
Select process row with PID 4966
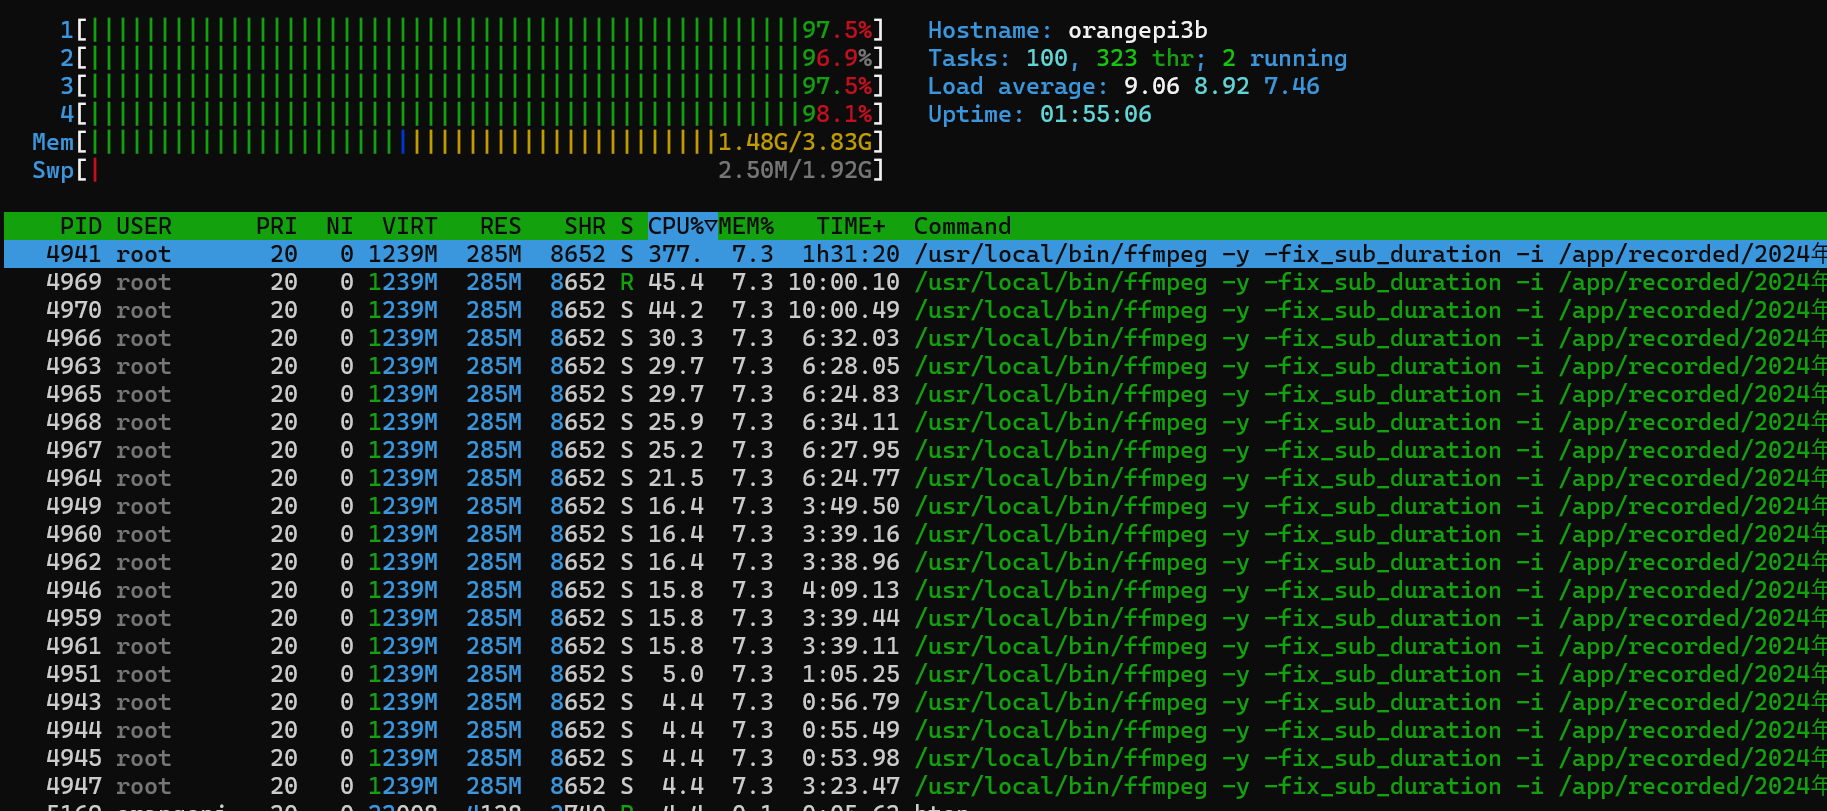(915, 338)
